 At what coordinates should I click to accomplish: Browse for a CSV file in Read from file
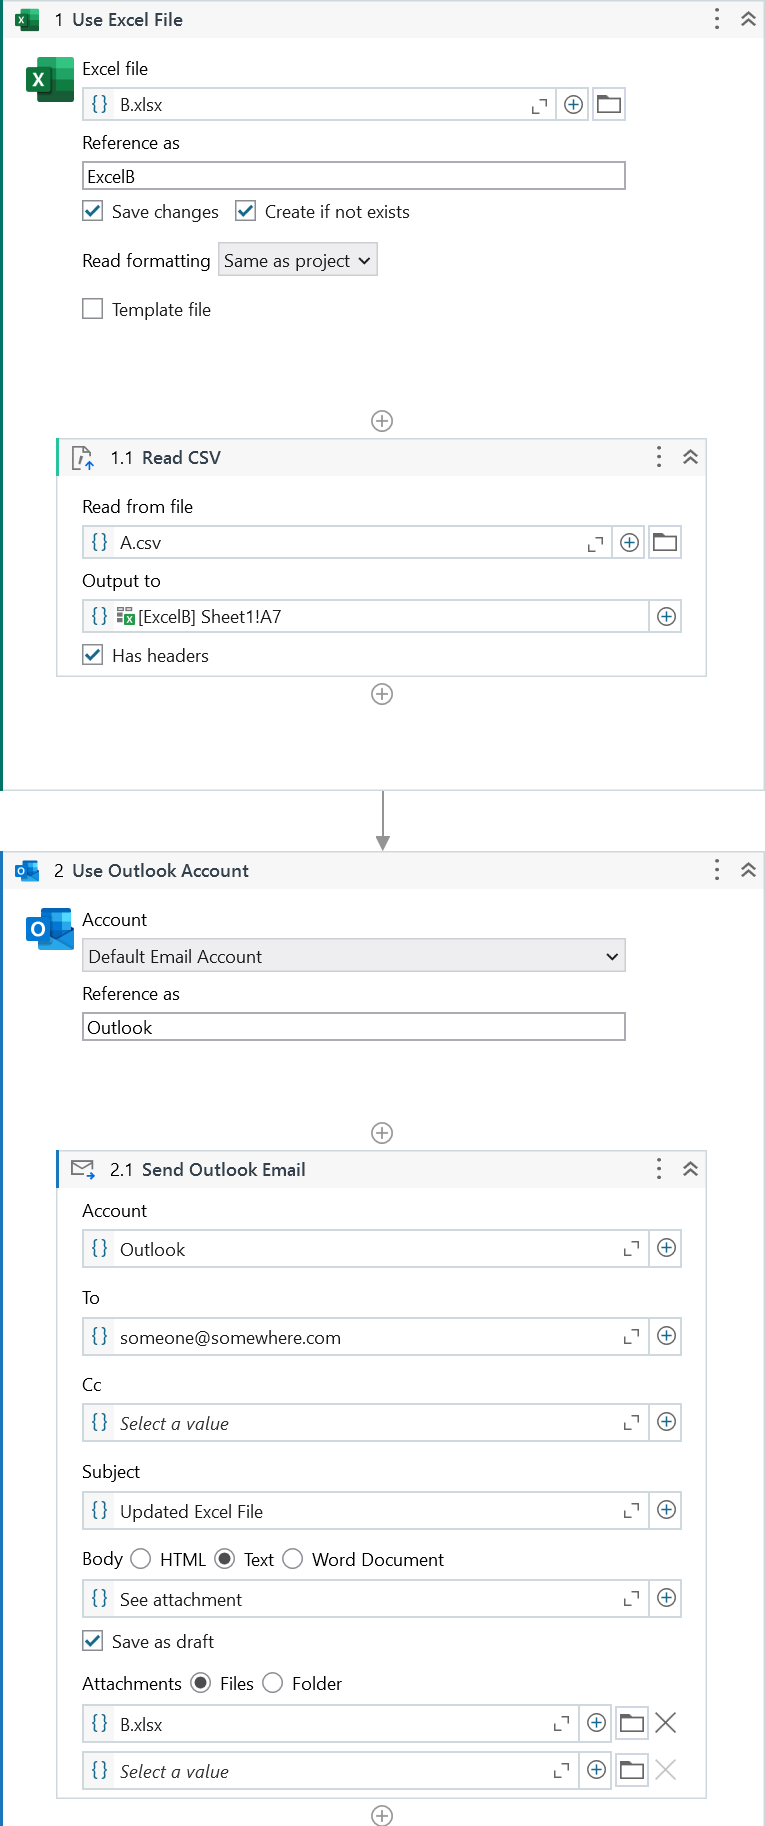664,541
